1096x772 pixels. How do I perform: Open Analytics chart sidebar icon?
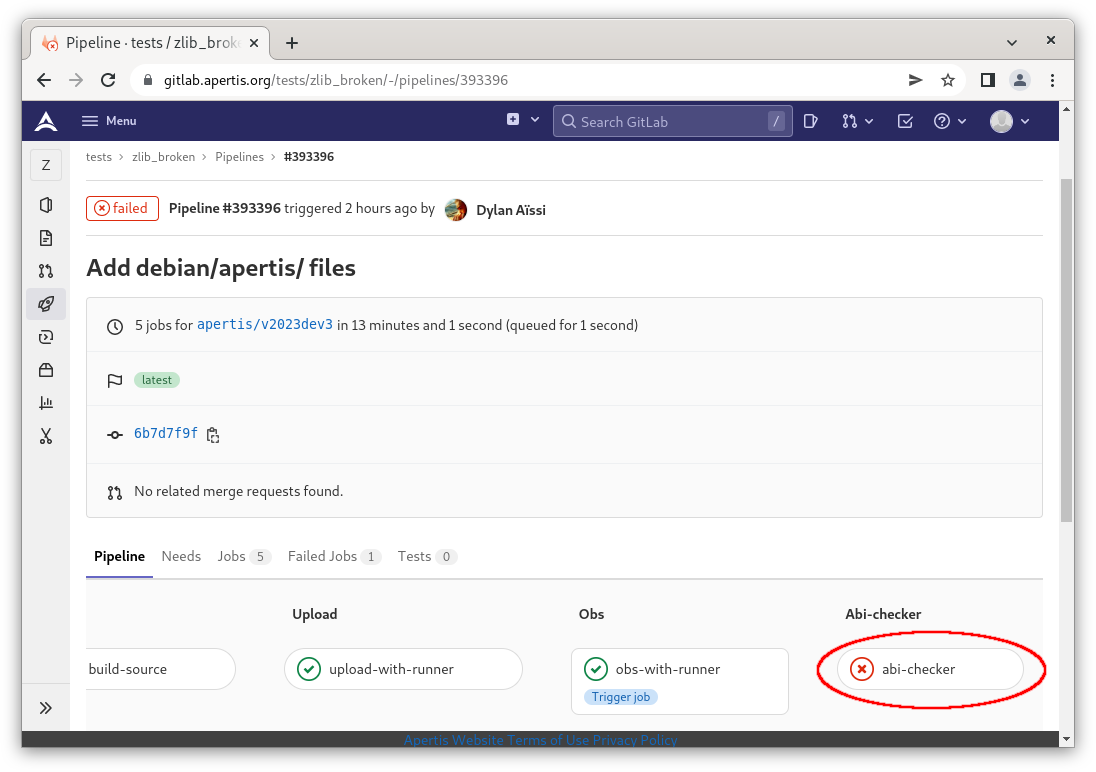tap(46, 403)
